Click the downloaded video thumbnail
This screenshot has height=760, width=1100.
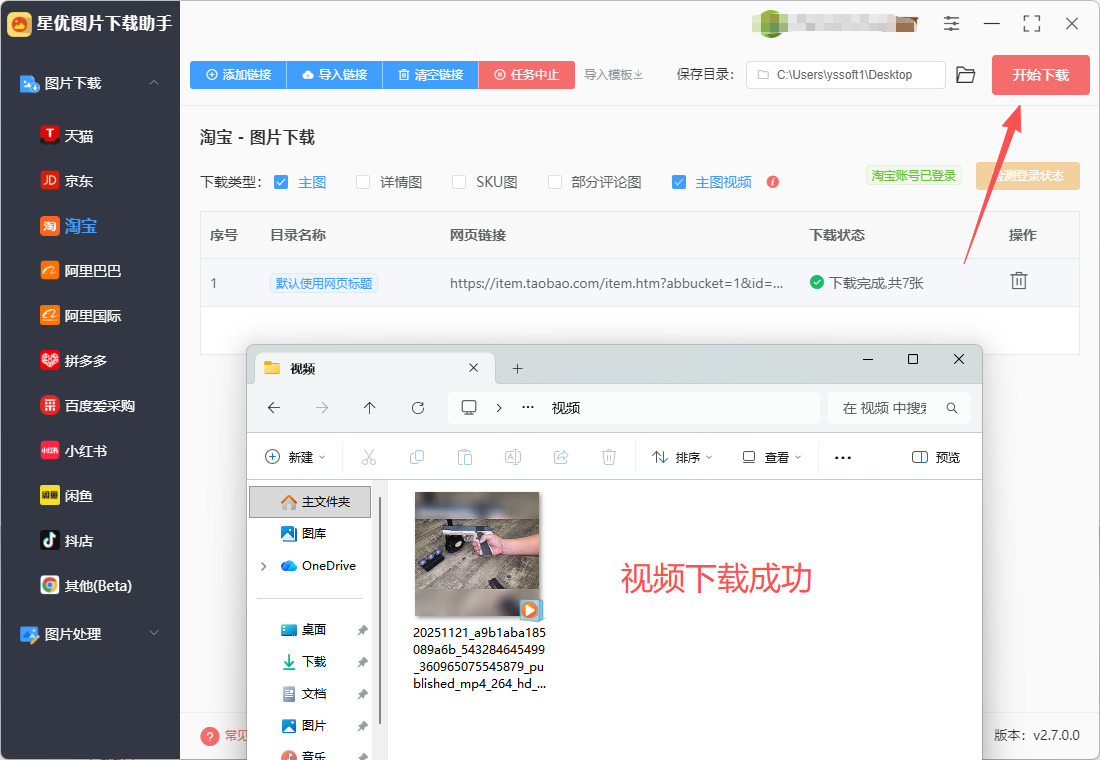tap(477, 554)
